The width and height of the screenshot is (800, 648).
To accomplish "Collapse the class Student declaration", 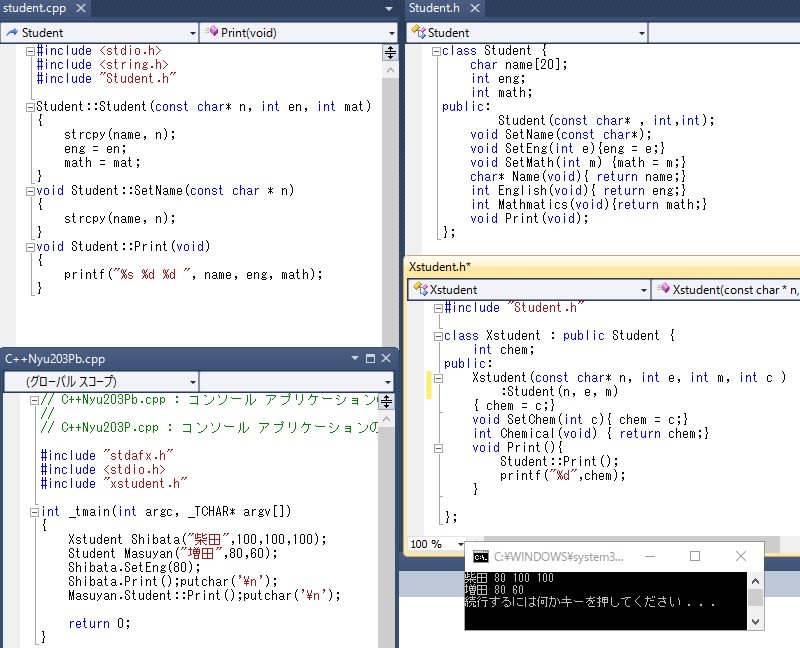I will point(436,51).
